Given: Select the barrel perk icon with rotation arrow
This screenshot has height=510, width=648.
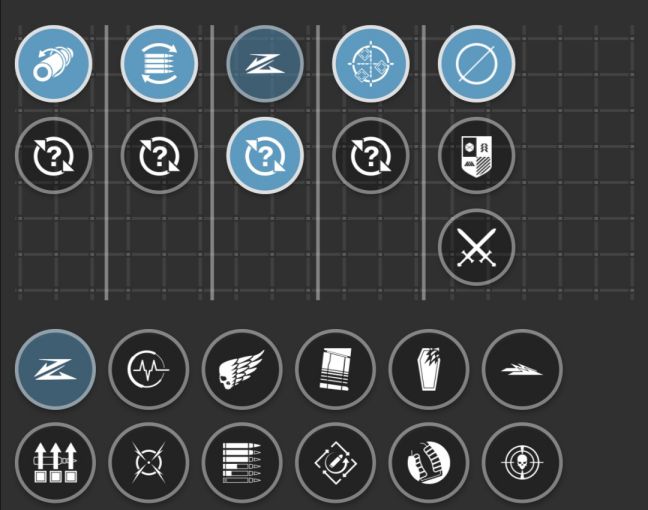Looking at the screenshot, I should coord(54,64).
